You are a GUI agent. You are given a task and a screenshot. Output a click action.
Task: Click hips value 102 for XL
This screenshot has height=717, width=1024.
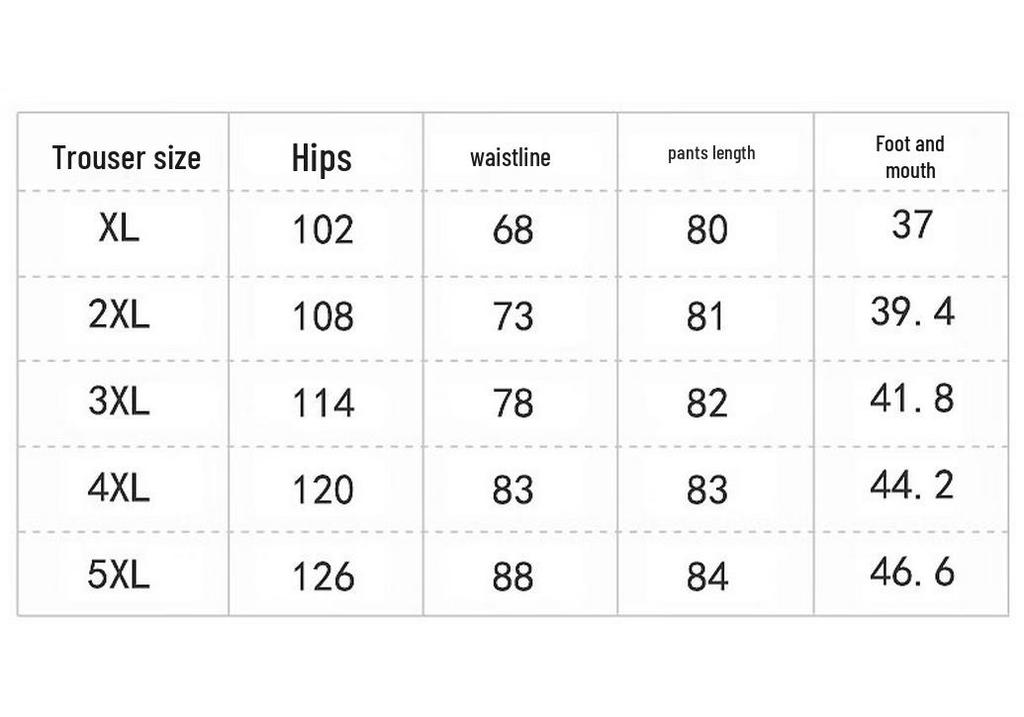(x=323, y=230)
